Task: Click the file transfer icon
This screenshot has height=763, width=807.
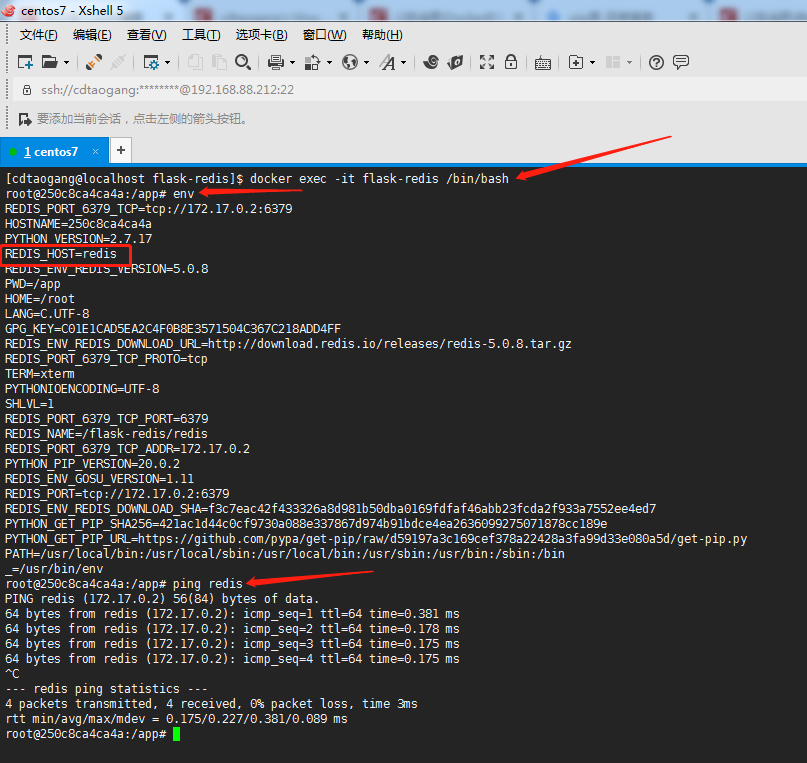Action: pyautogui.click(x=312, y=62)
